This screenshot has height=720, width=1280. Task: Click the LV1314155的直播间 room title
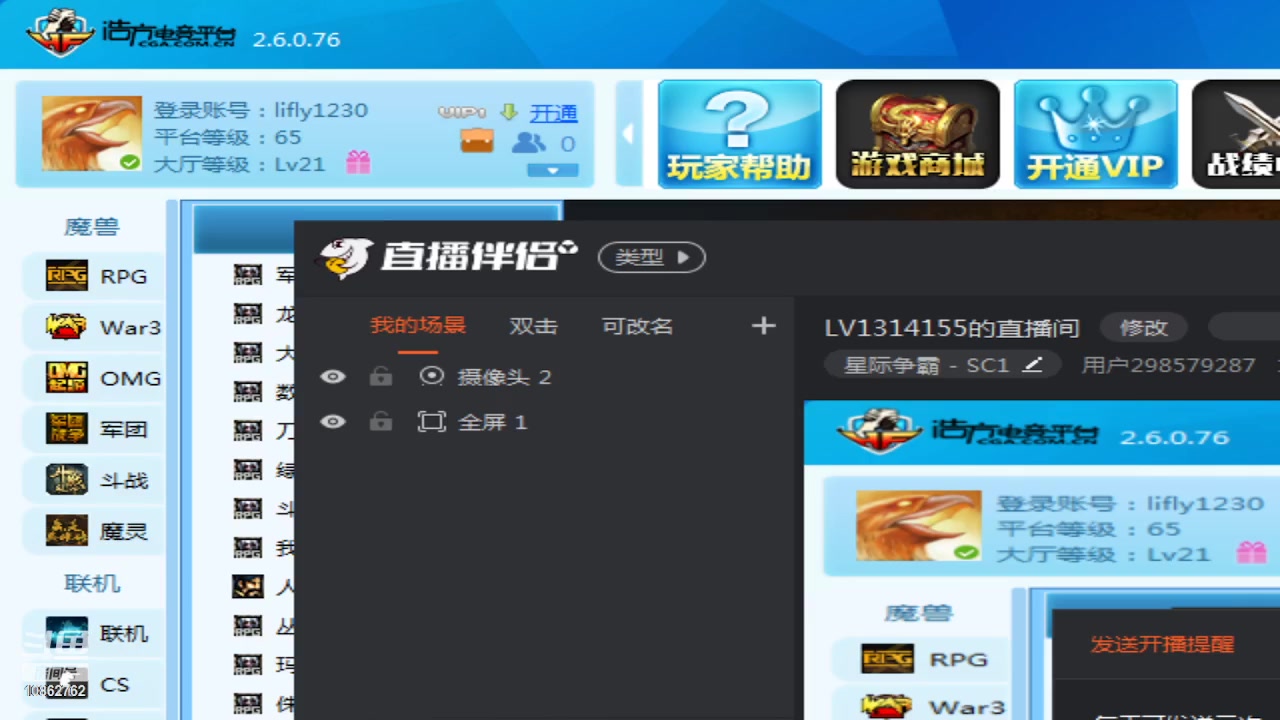pos(952,328)
